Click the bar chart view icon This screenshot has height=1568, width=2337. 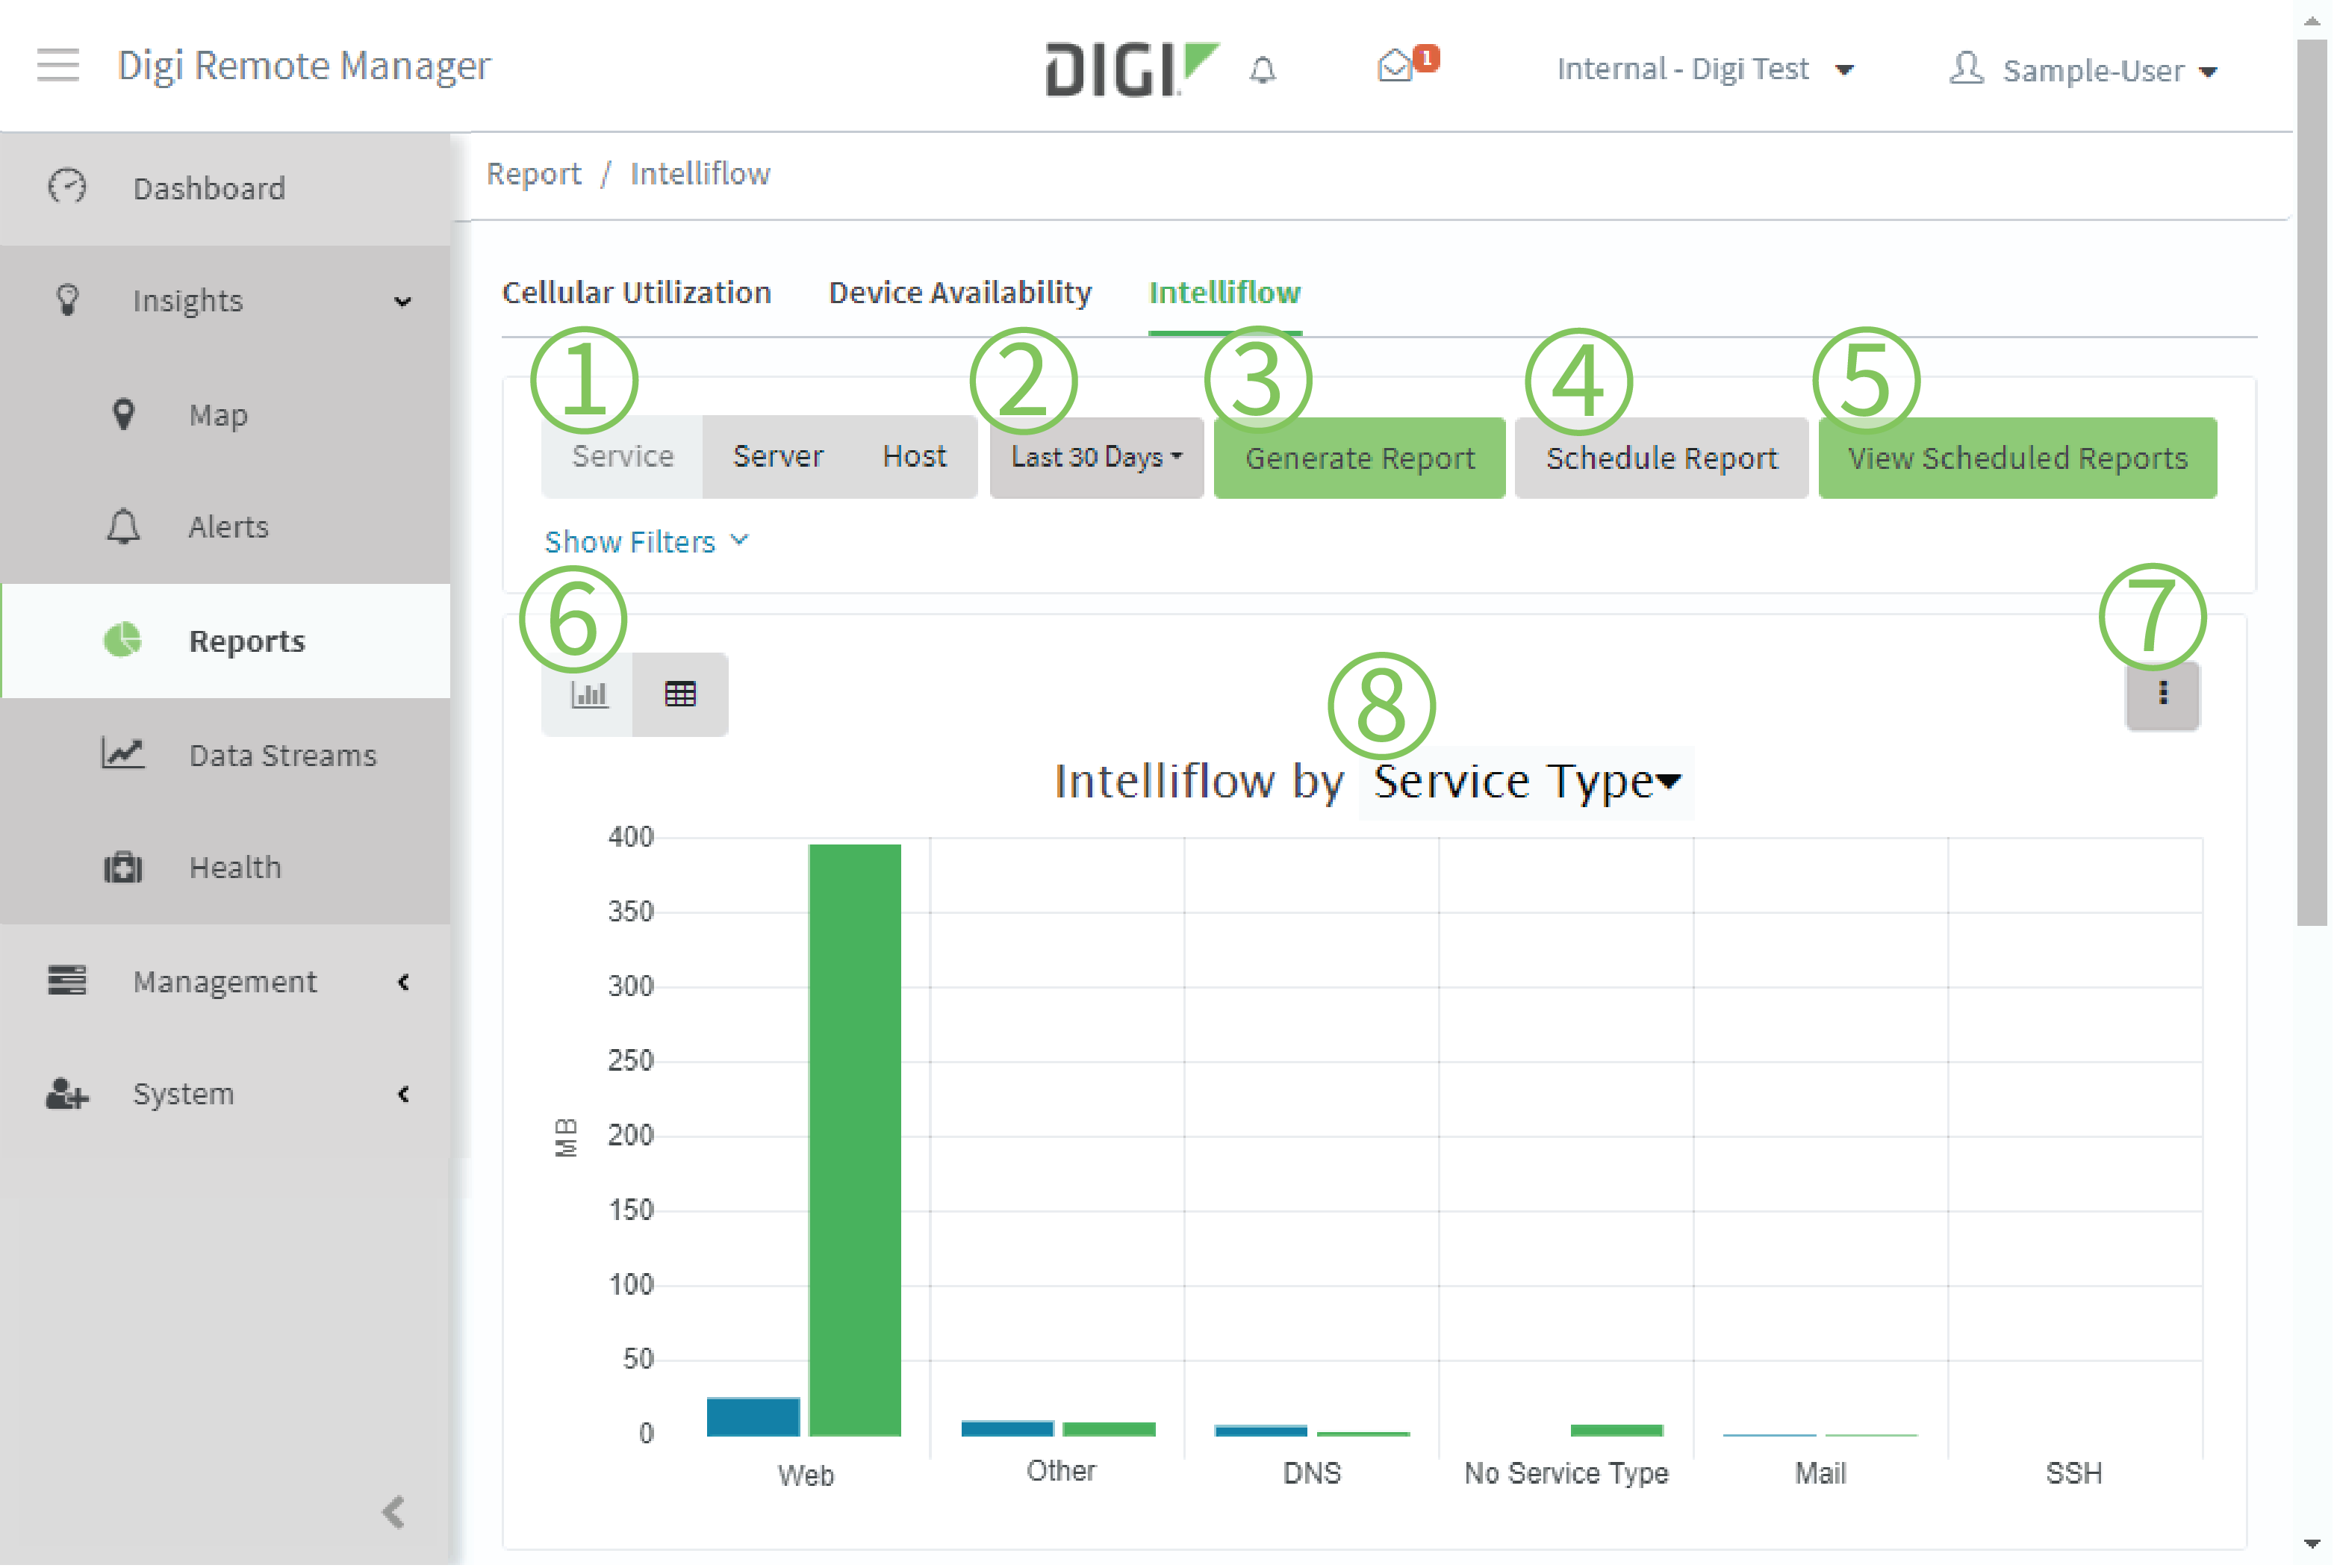590,693
